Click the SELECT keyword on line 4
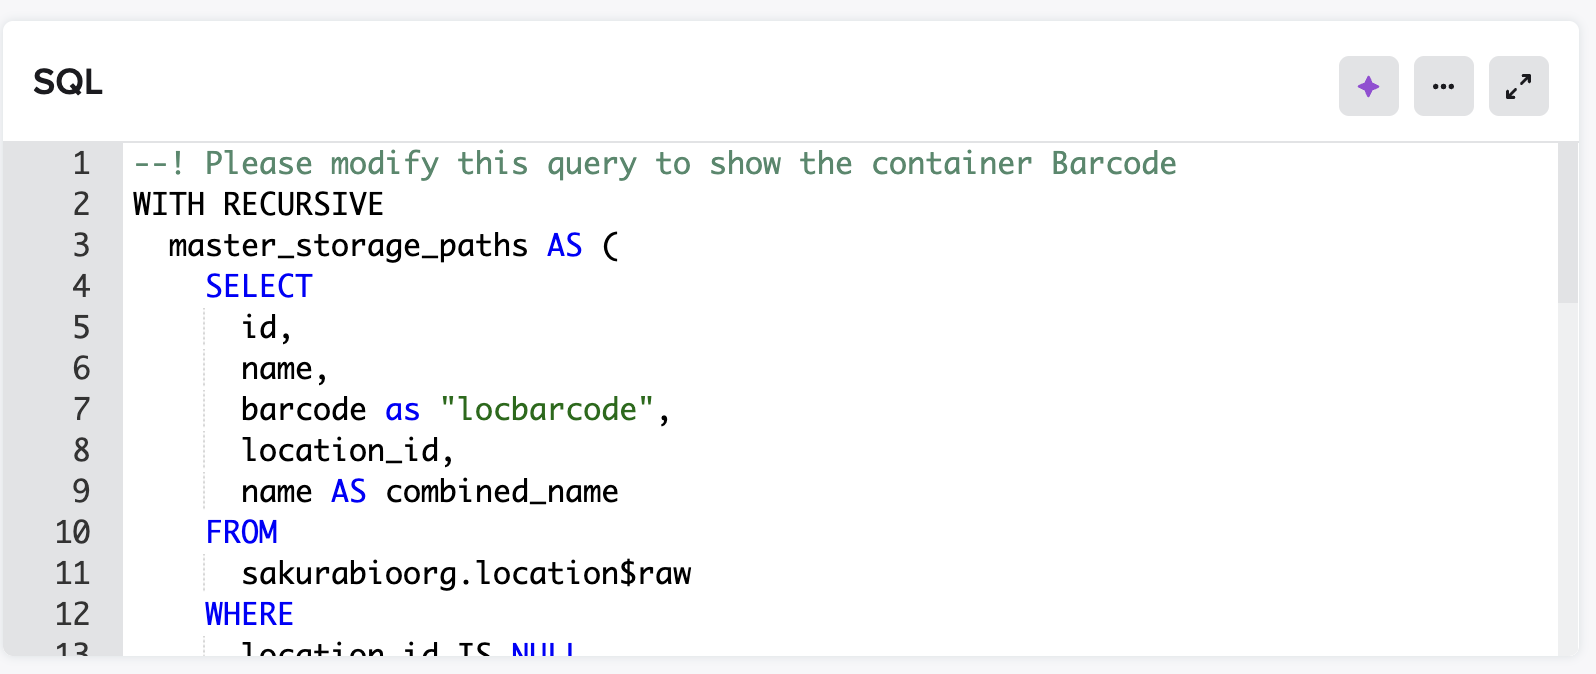This screenshot has width=1596, height=674. point(259,287)
